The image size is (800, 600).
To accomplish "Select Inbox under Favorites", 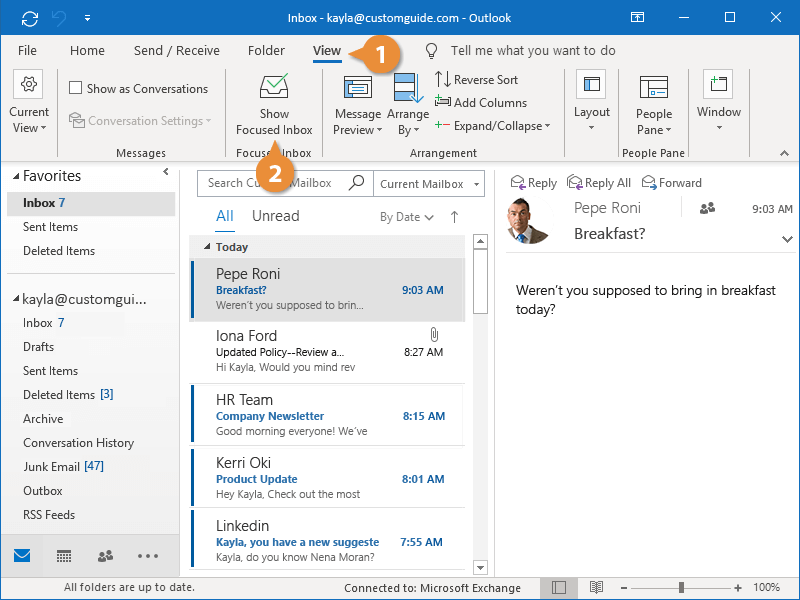I will (x=91, y=203).
